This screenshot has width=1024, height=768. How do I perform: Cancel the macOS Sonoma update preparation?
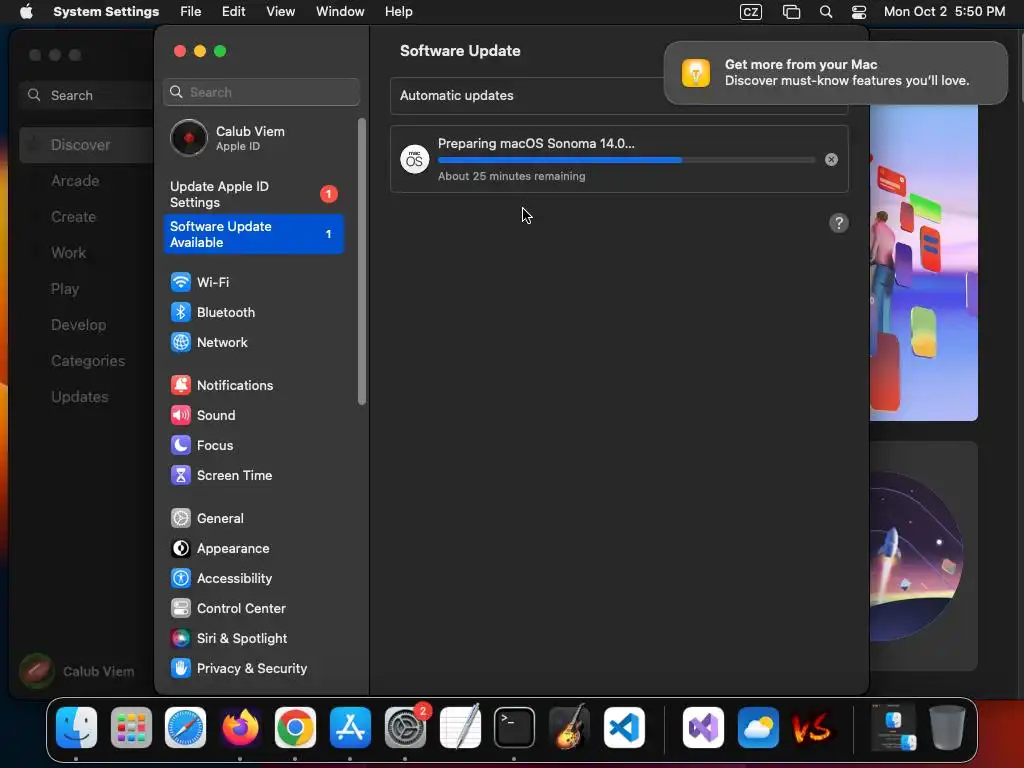[831, 159]
